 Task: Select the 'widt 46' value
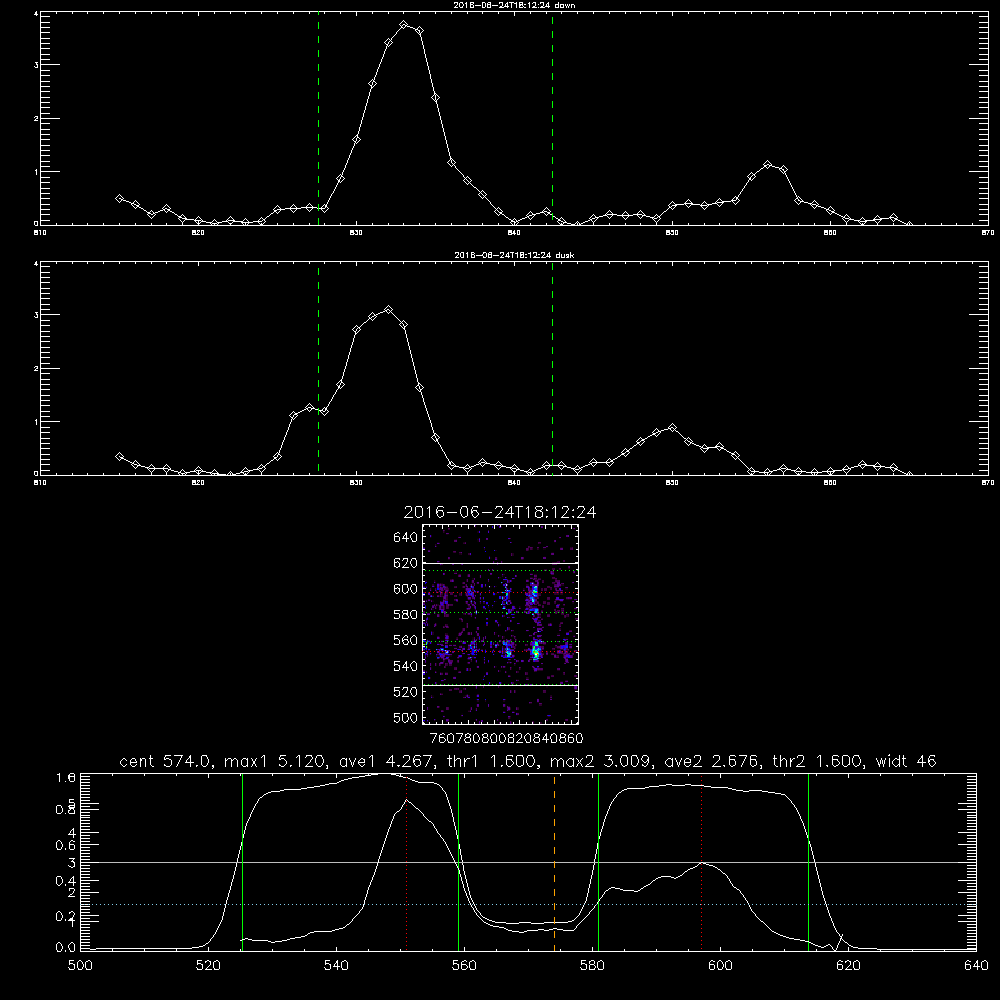tap(906, 761)
